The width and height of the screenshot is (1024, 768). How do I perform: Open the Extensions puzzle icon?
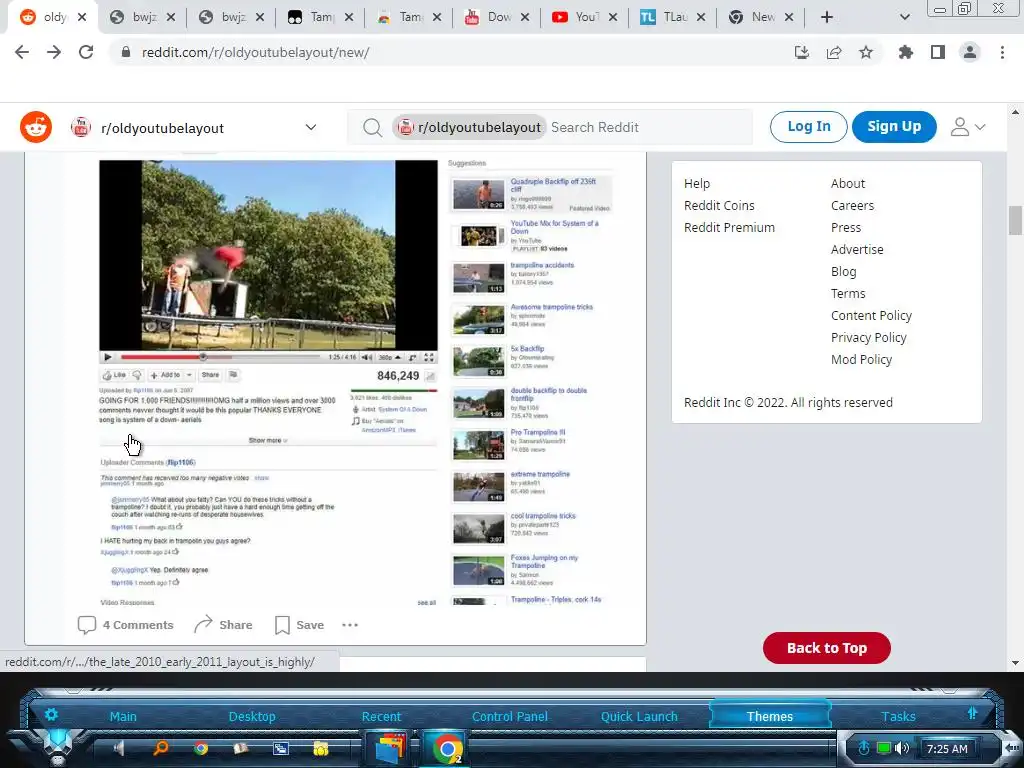(x=906, y=52)
